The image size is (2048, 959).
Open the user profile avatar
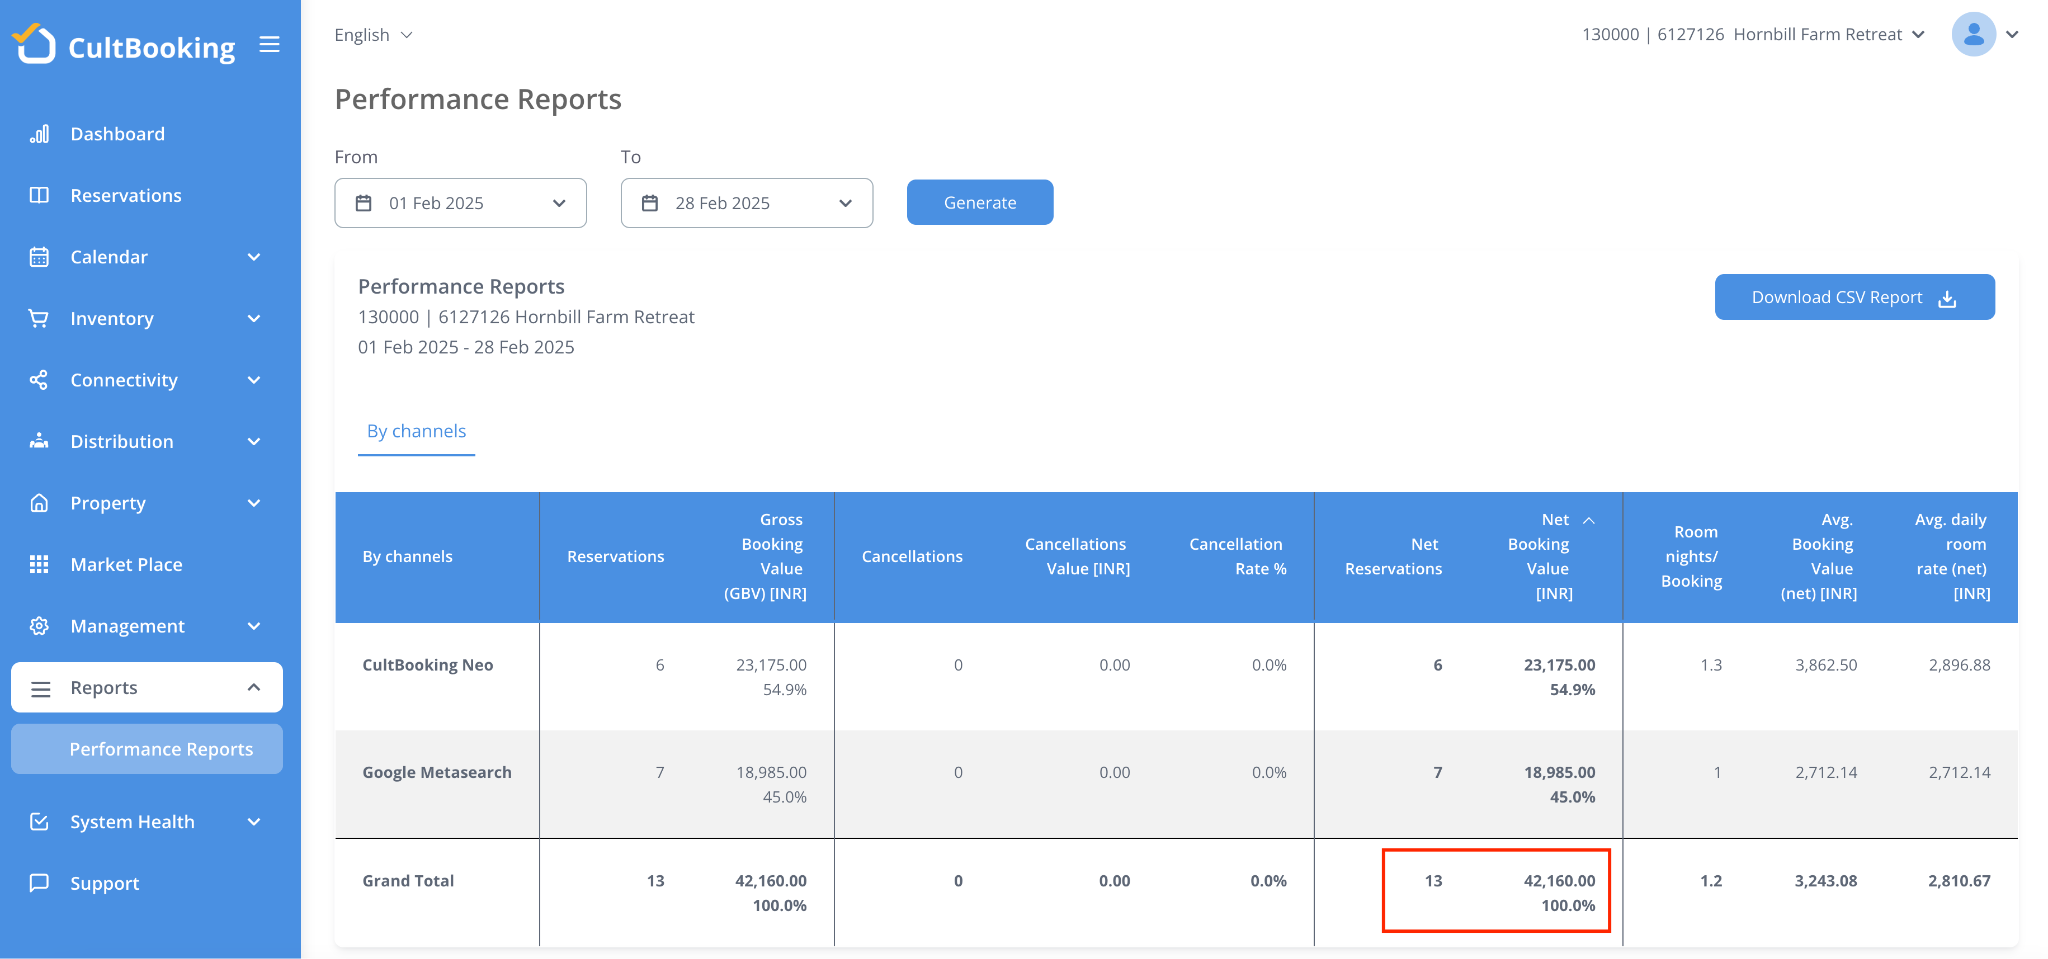click(1973, 35)
